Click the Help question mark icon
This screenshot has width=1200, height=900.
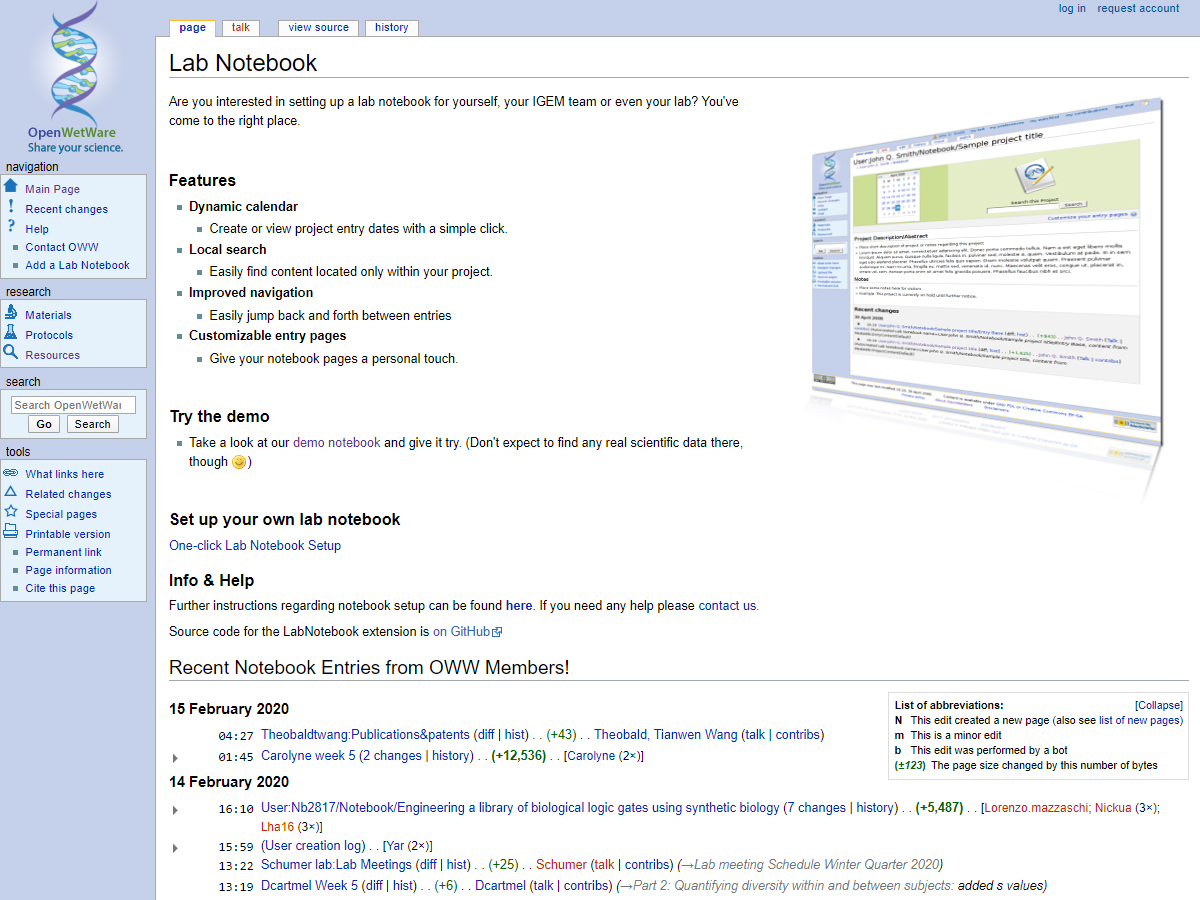[x=11, y=227]
